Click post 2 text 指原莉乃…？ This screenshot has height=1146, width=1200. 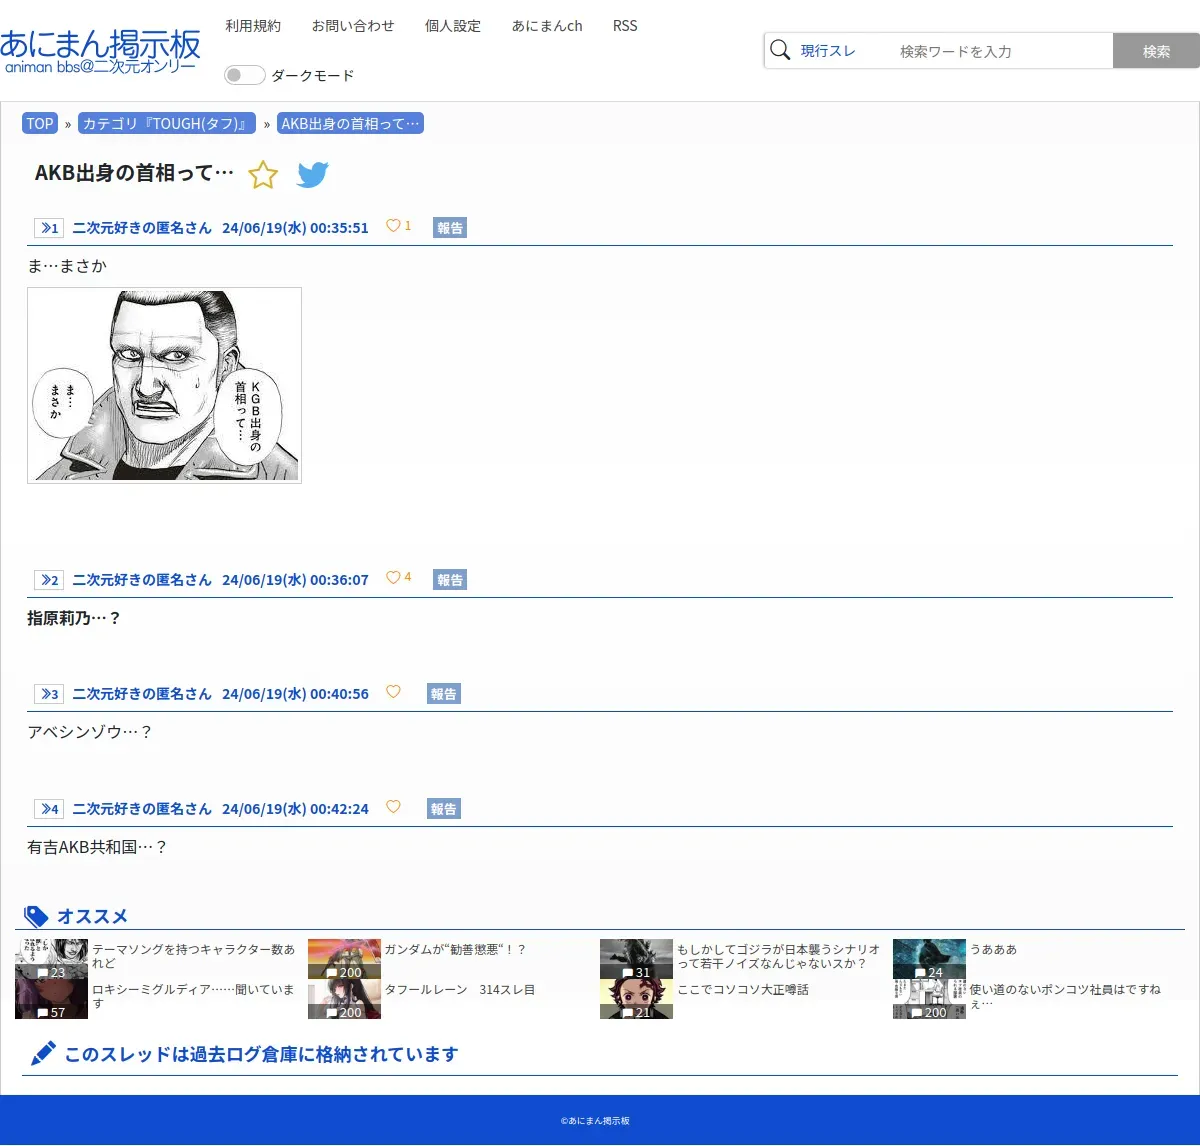[74, 618]
